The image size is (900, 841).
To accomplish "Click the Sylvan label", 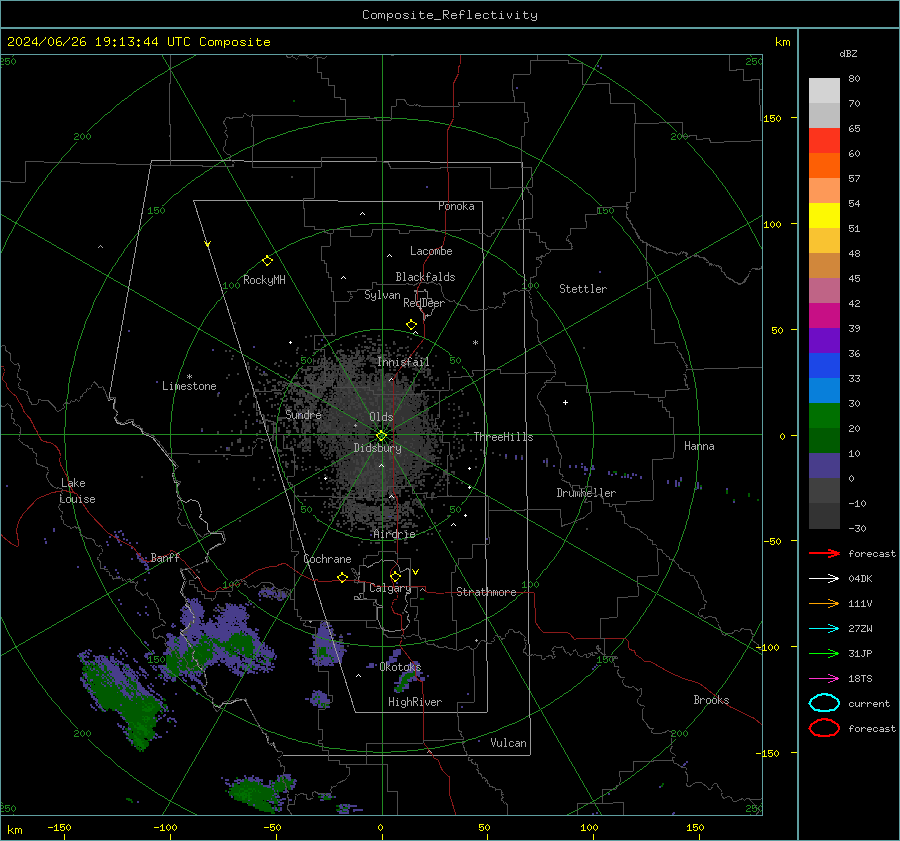I will [x=382, y=295].
